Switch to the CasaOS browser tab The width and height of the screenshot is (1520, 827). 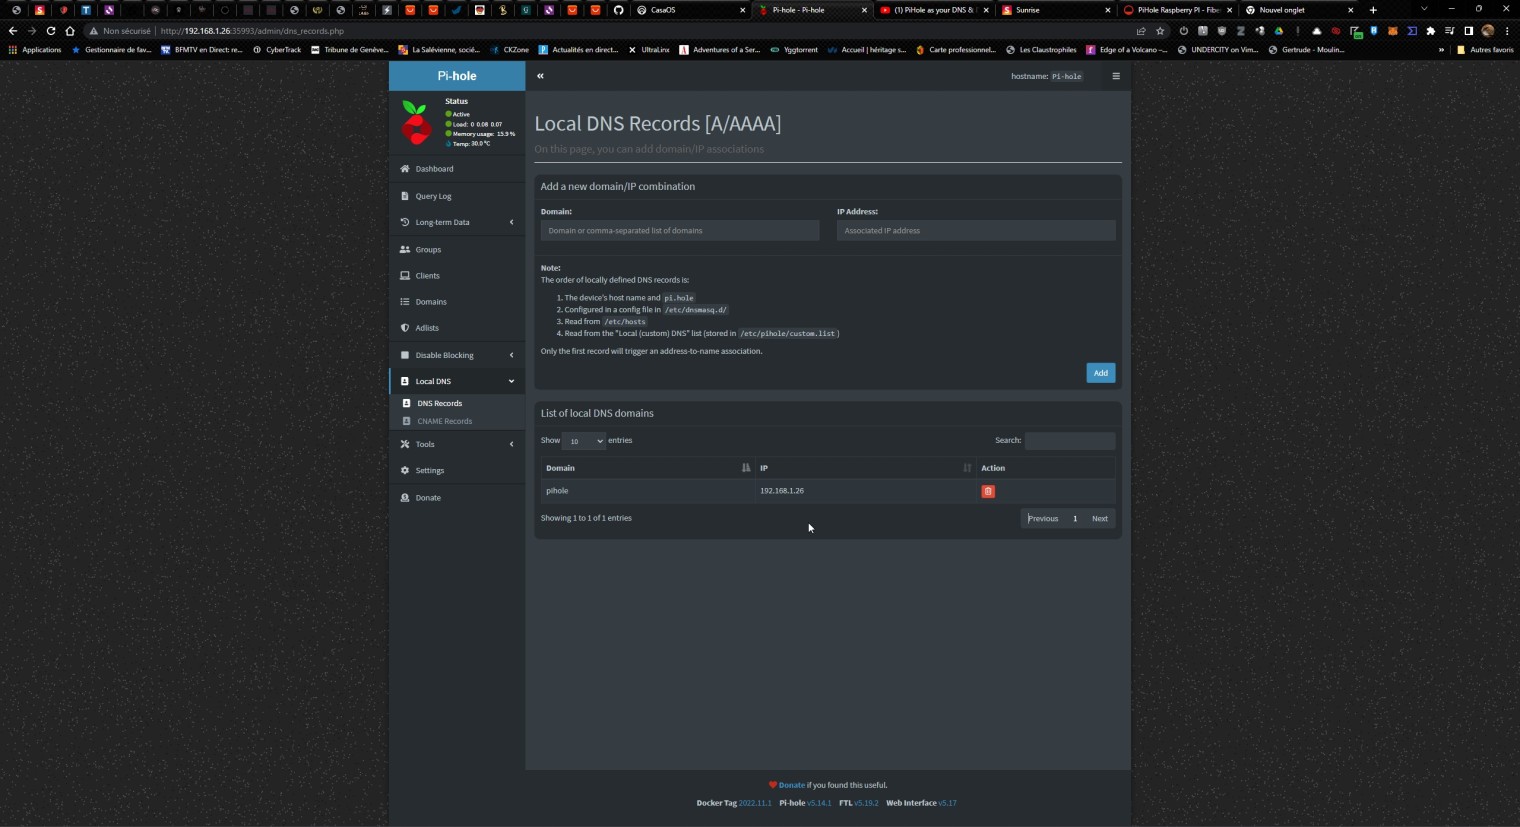click(x=690, y=10)
